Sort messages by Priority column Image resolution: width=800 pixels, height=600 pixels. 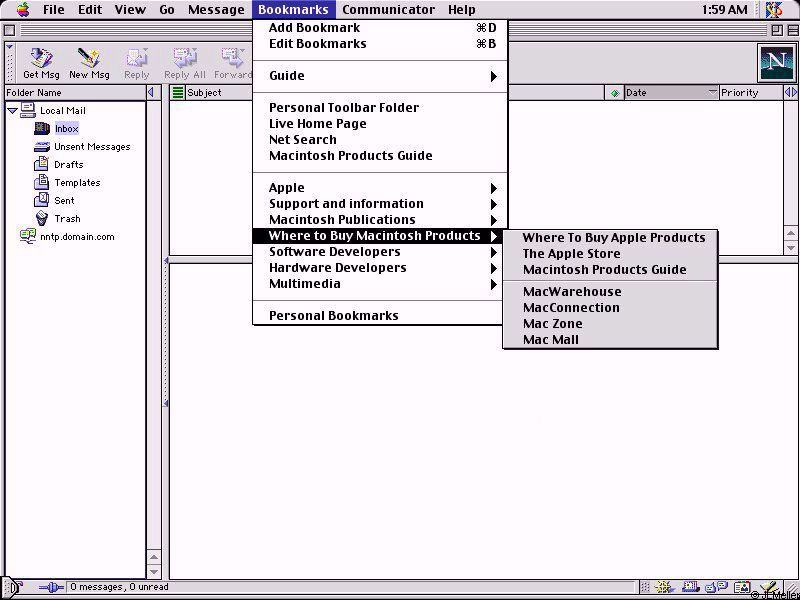point(751,92)
